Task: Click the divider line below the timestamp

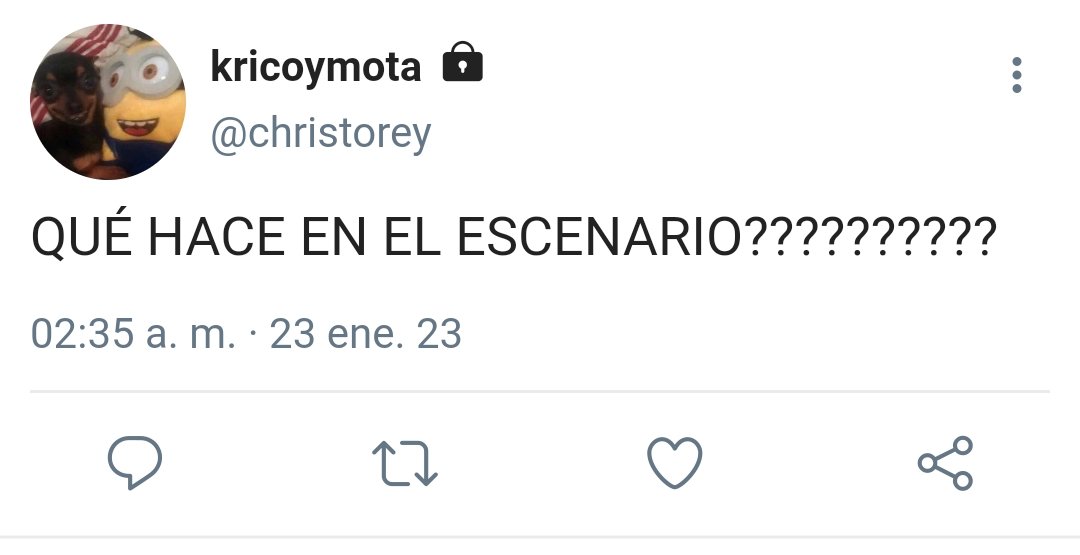Action: tap(540, 392)
